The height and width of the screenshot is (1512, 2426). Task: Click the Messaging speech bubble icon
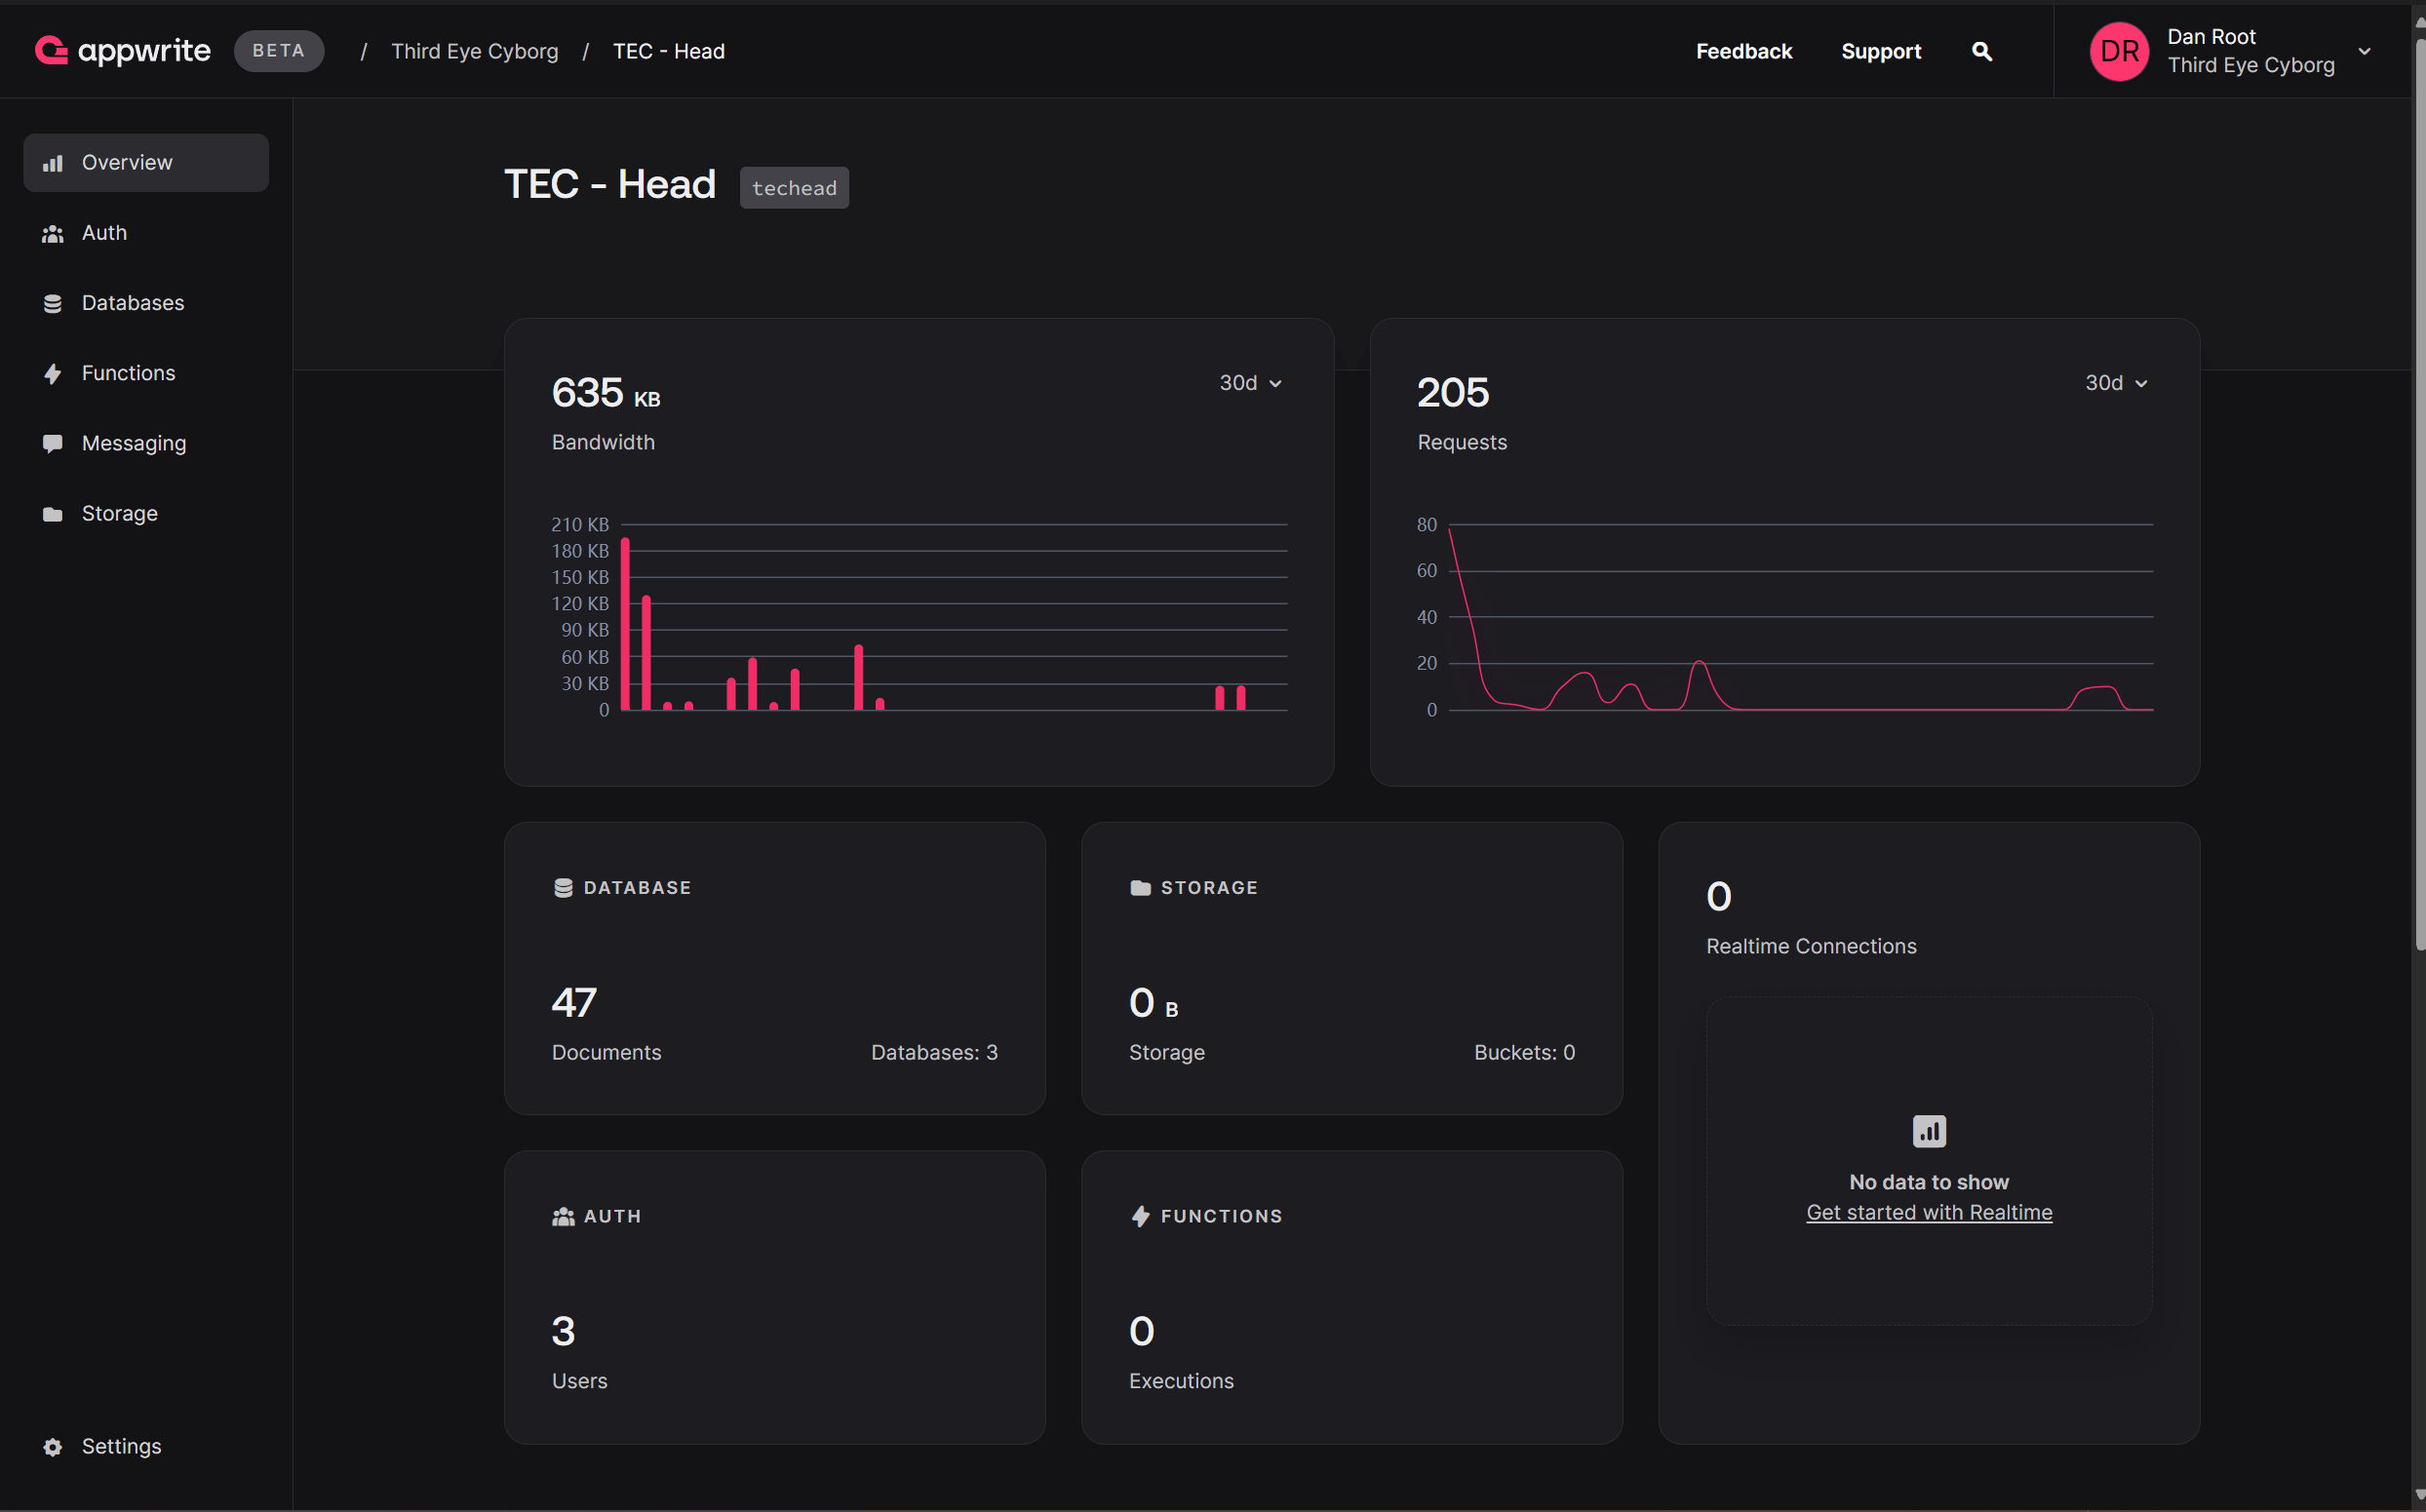tap(53, 443)
